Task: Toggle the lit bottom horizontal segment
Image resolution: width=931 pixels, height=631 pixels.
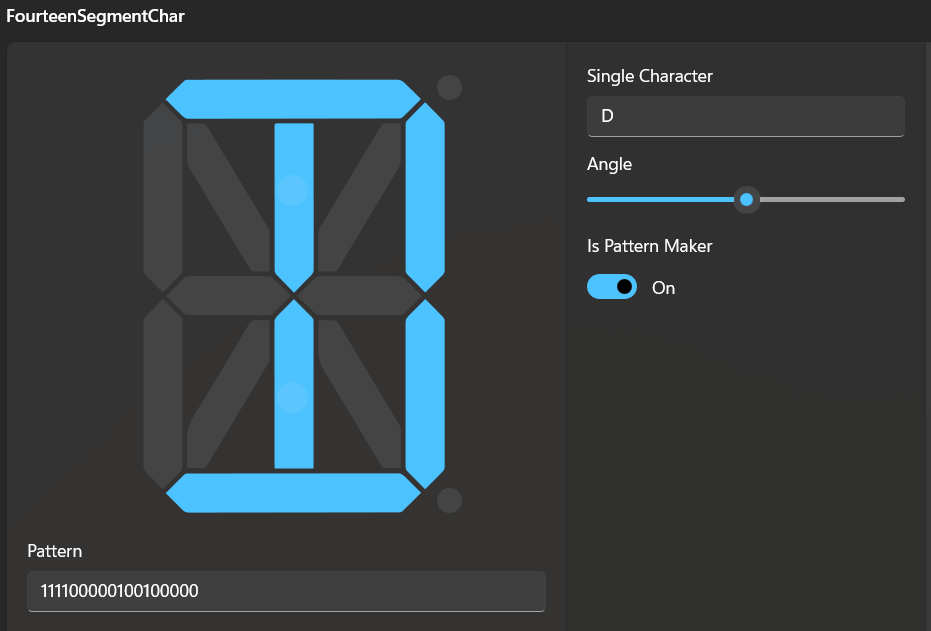Action: [x=293, y=493]
